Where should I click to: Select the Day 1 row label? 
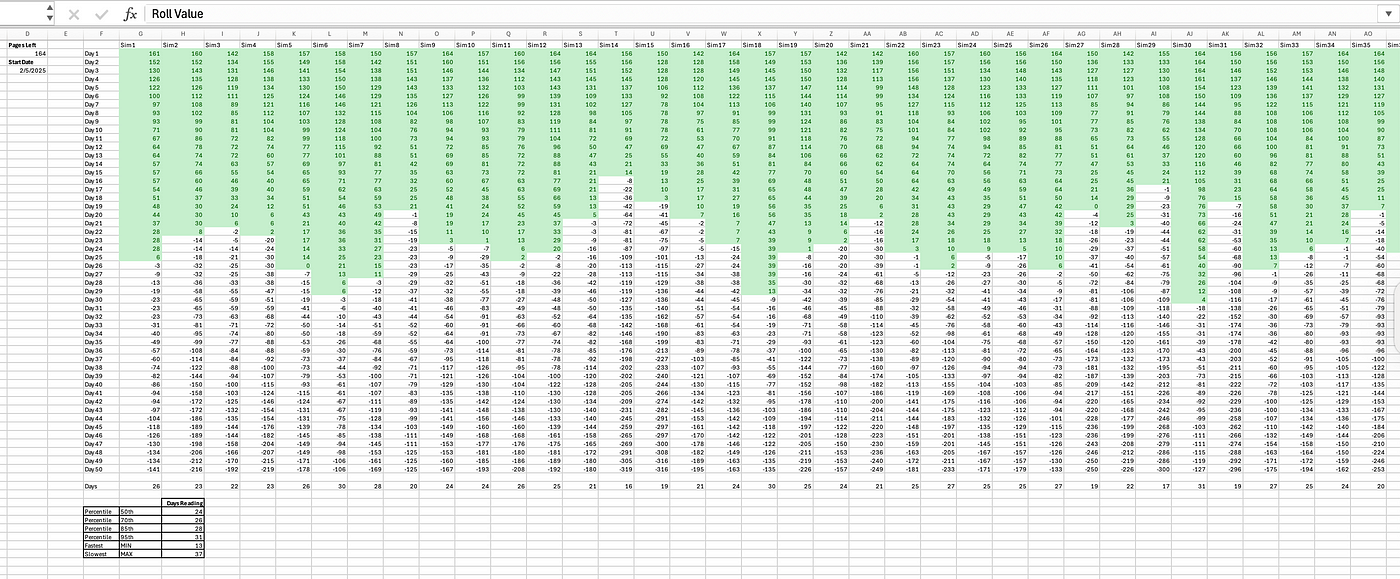click(101, 53)
